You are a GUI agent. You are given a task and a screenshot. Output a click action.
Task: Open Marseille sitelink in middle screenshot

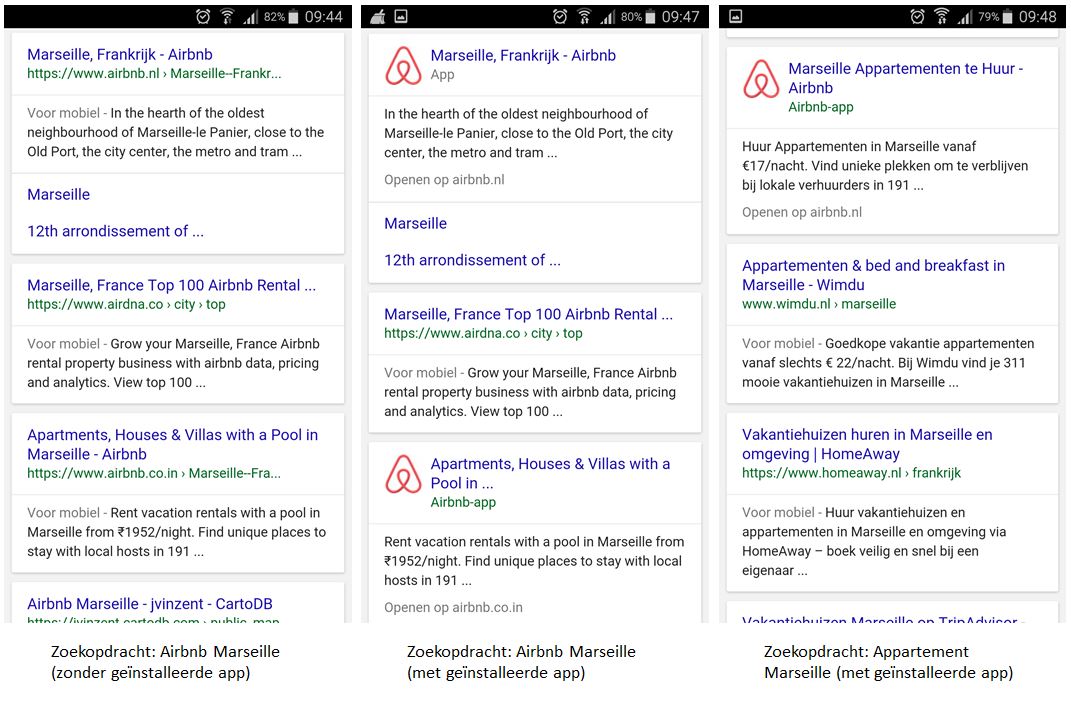pyautogui.click(x=415, y=223)
